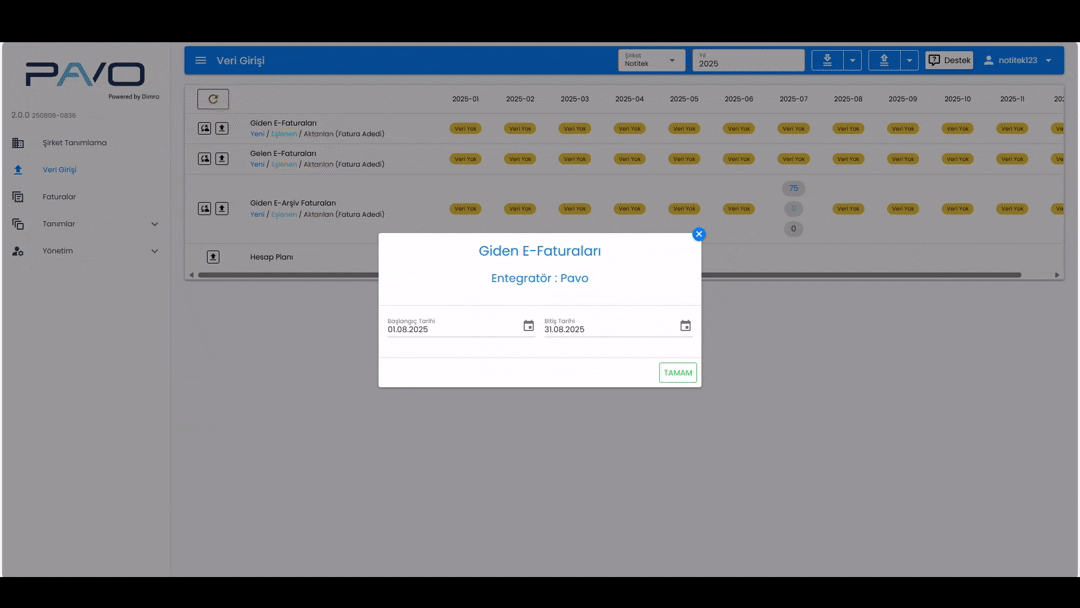Viewport: 1080px width, 608px height.
Task: Open Şirket Tanımlama in the sidebar
Action: (x=74, y=143)
